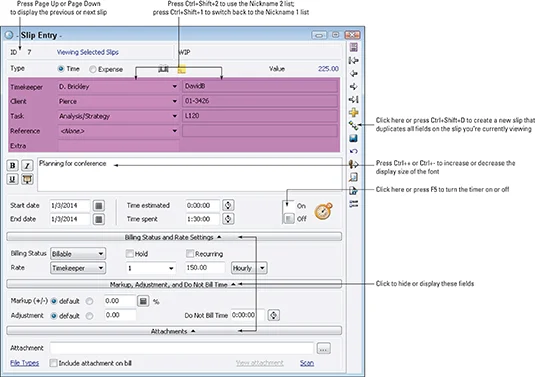Select default Adjustment radio button

coord(54,316)
